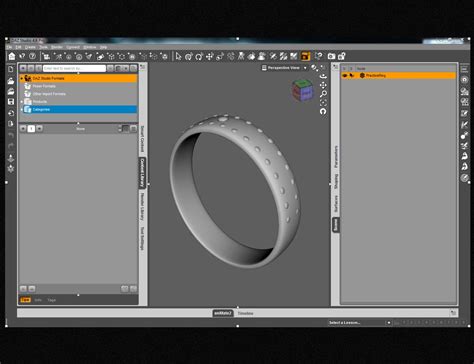Click the circled question mark help icon
Image resolution: width=474 pixels, height=364 pixels.
[32, 56]
